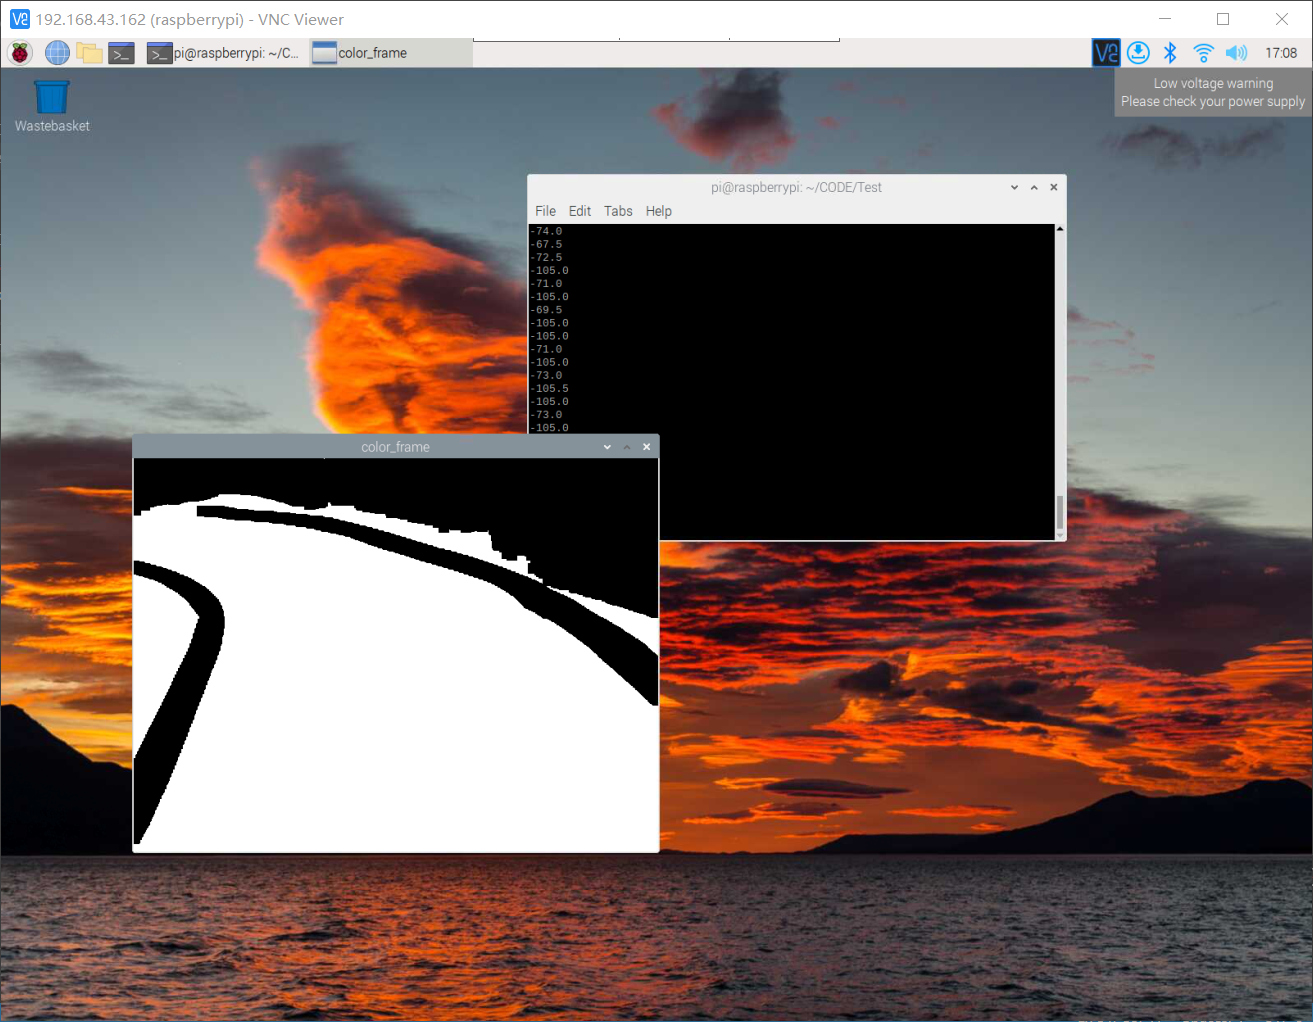Click the update download tray icon
The height and width of the screenshot is (1022, 1313).
(x=1138, y=53)
